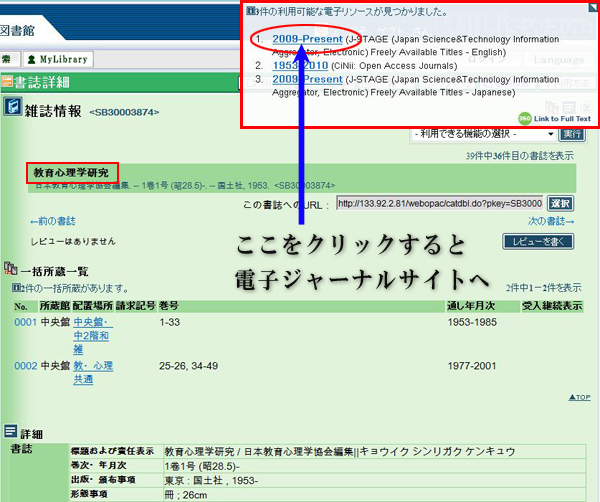This screenshot has height=502, width=600.
Task: Open holding number 0001
Action: click(25, 322)
